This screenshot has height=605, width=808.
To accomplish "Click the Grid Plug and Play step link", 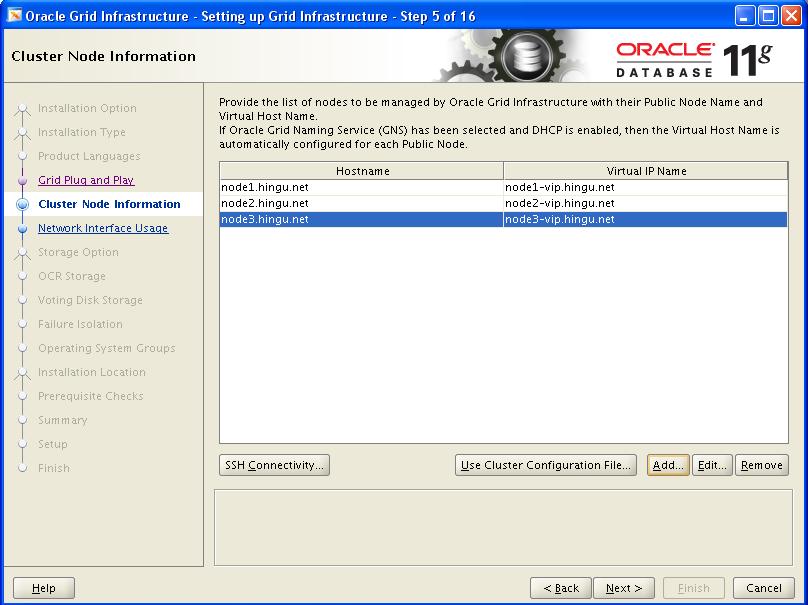I will (86, 180).
